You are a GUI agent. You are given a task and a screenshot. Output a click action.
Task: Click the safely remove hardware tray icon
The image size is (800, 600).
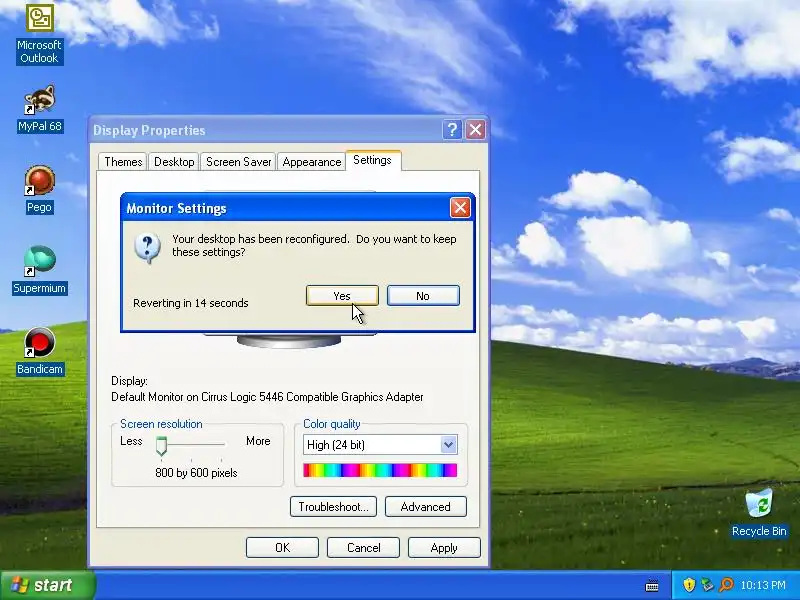click(x=707, y=585)
